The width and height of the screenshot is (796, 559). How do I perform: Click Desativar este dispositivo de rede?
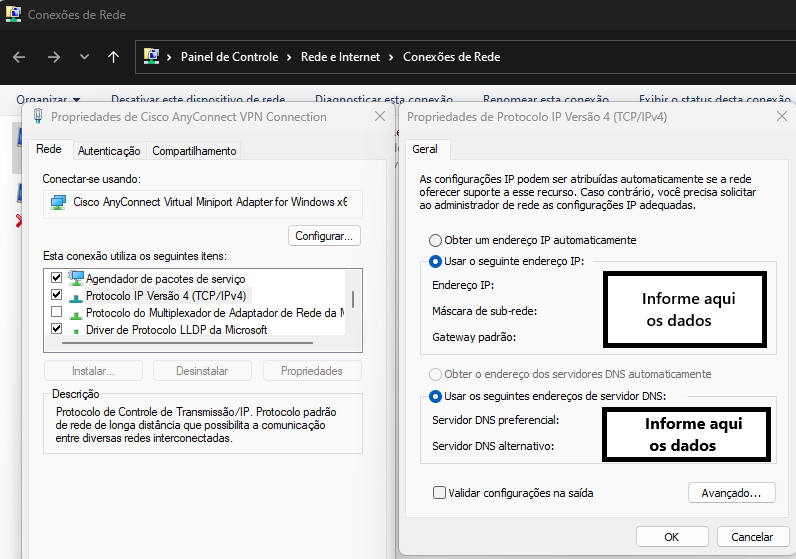click(x=198, y=99)
